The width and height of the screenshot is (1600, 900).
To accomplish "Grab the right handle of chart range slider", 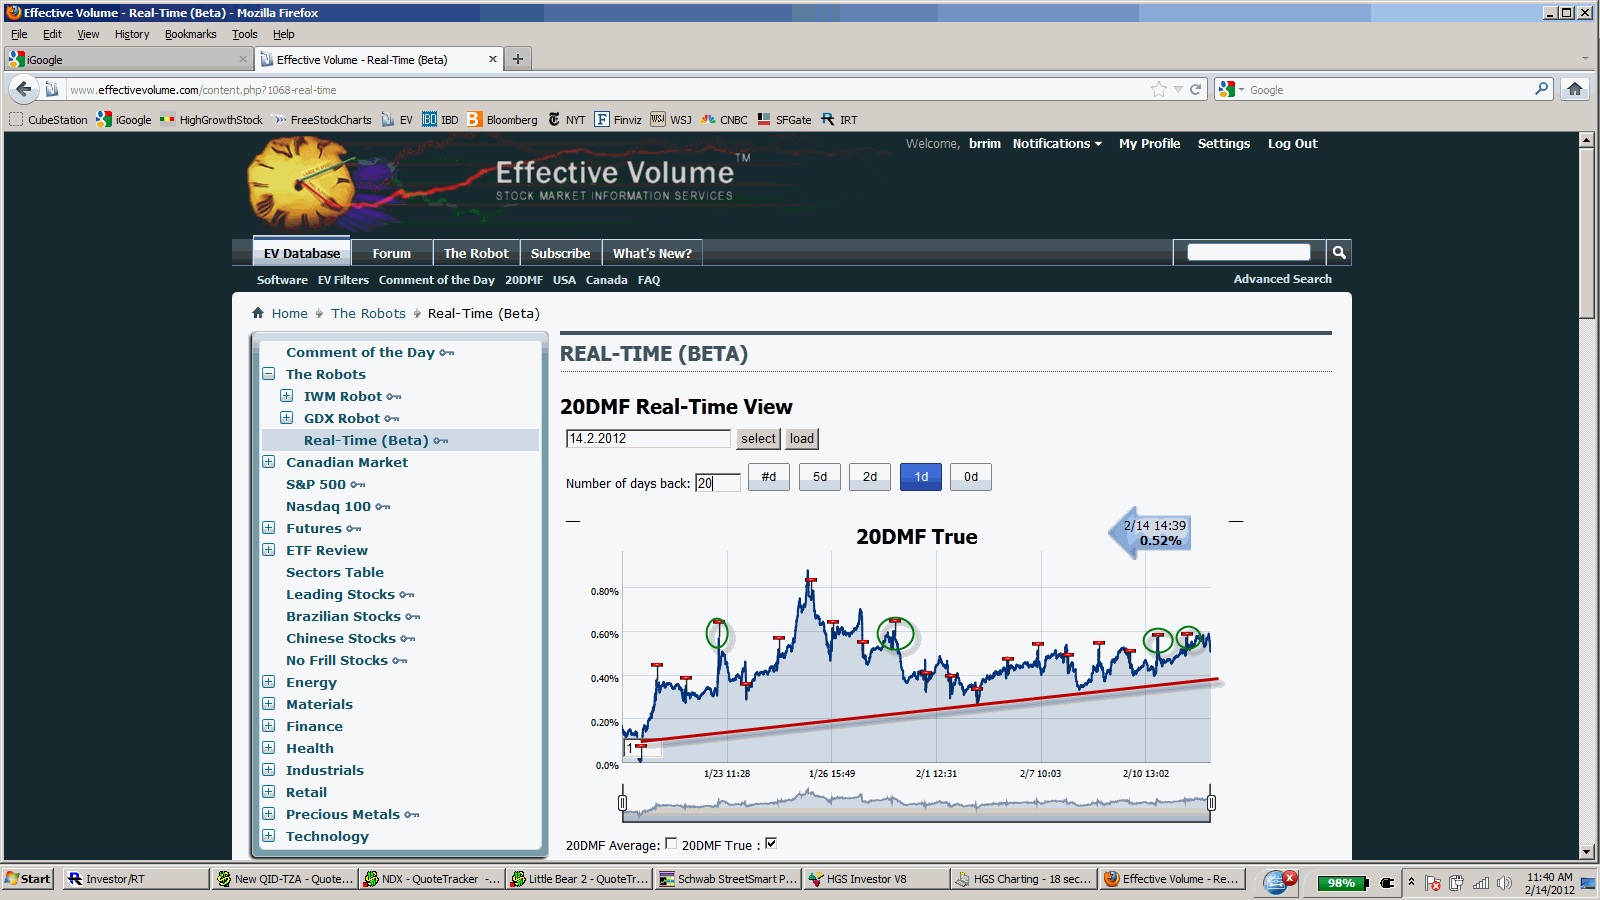I will click(x=1211, y=803).
